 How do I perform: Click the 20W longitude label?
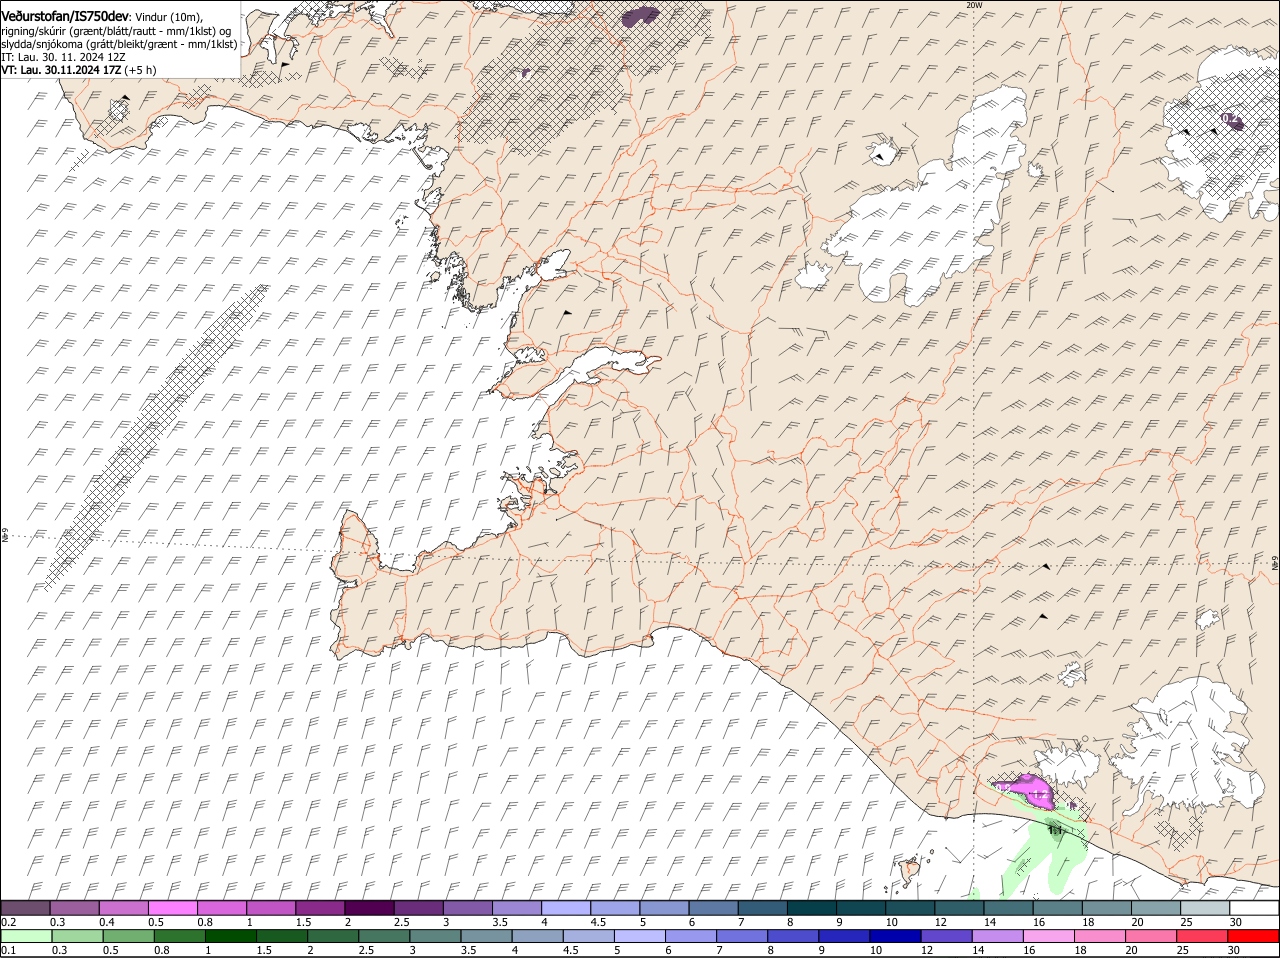(x=974, y=5)
